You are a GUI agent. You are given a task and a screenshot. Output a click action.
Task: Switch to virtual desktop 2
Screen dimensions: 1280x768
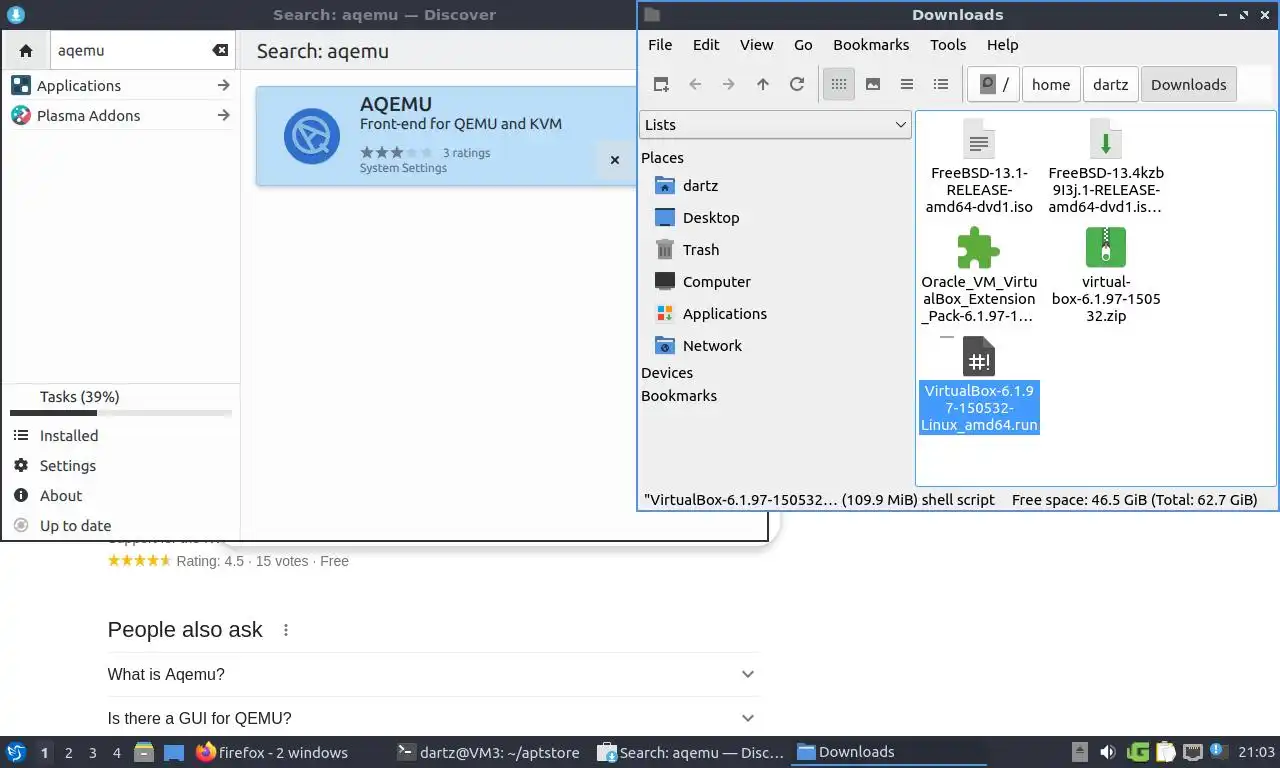[x=69, y=753]
